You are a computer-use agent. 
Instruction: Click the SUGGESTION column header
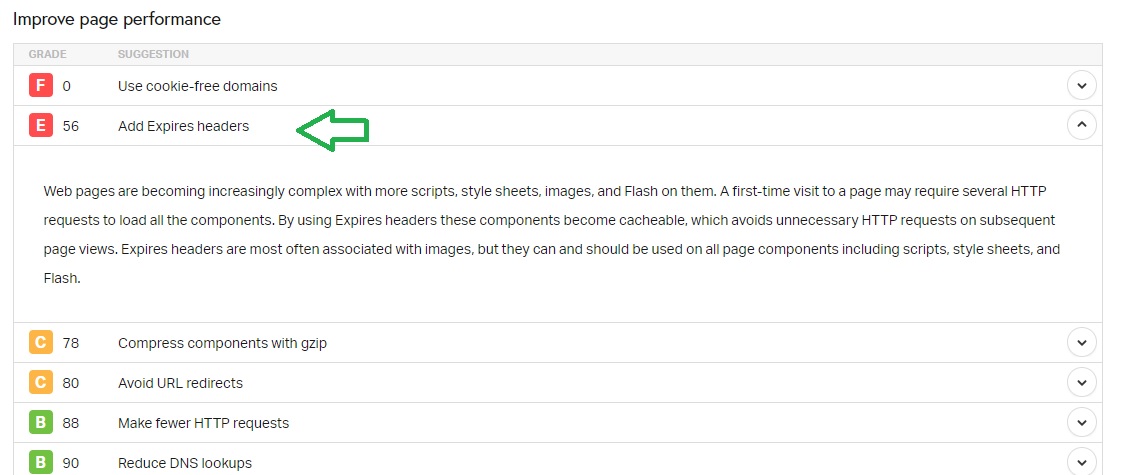[x=154, y=54]
